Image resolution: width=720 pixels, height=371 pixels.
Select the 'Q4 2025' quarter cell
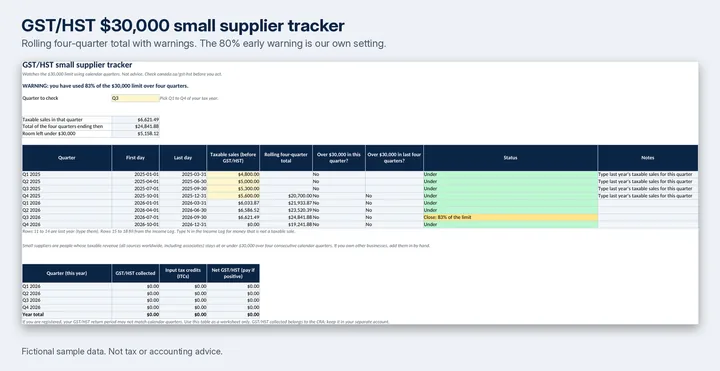[67, 196]
